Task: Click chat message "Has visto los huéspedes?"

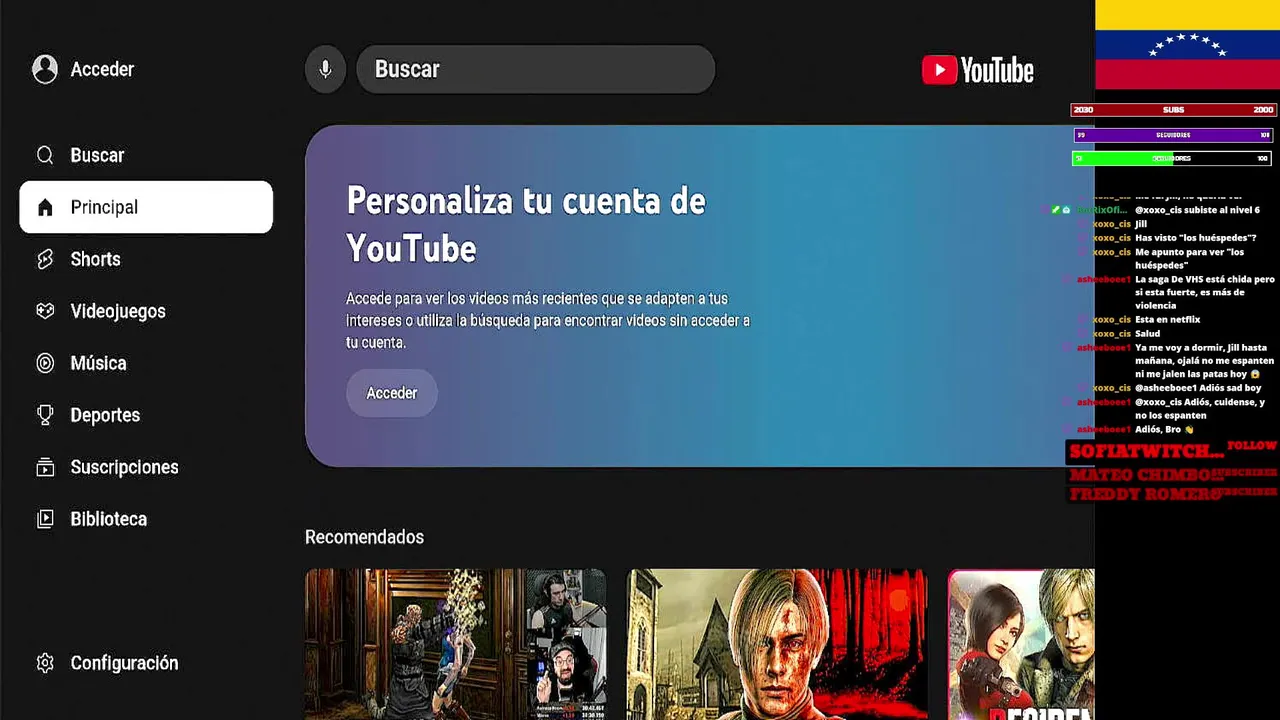Action: pos(1195,238)
